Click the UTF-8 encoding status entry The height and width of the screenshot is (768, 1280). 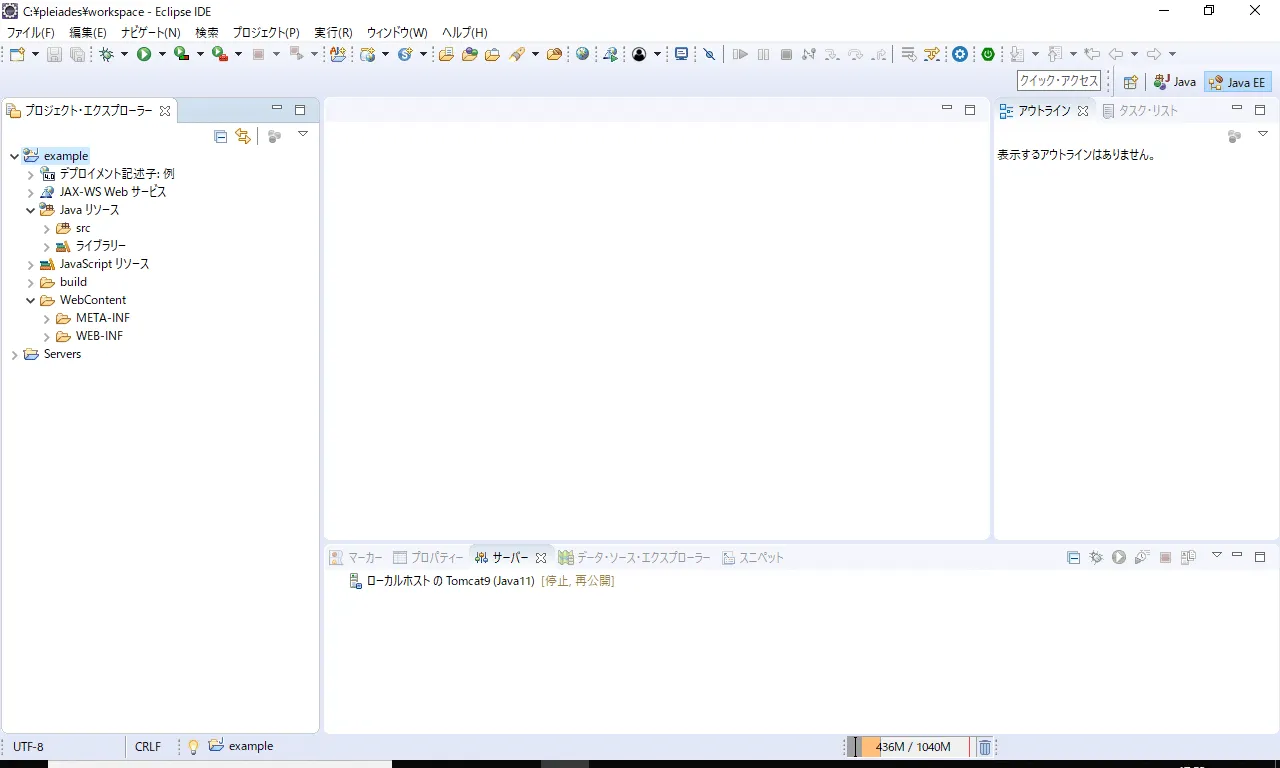tap(28, 747)
